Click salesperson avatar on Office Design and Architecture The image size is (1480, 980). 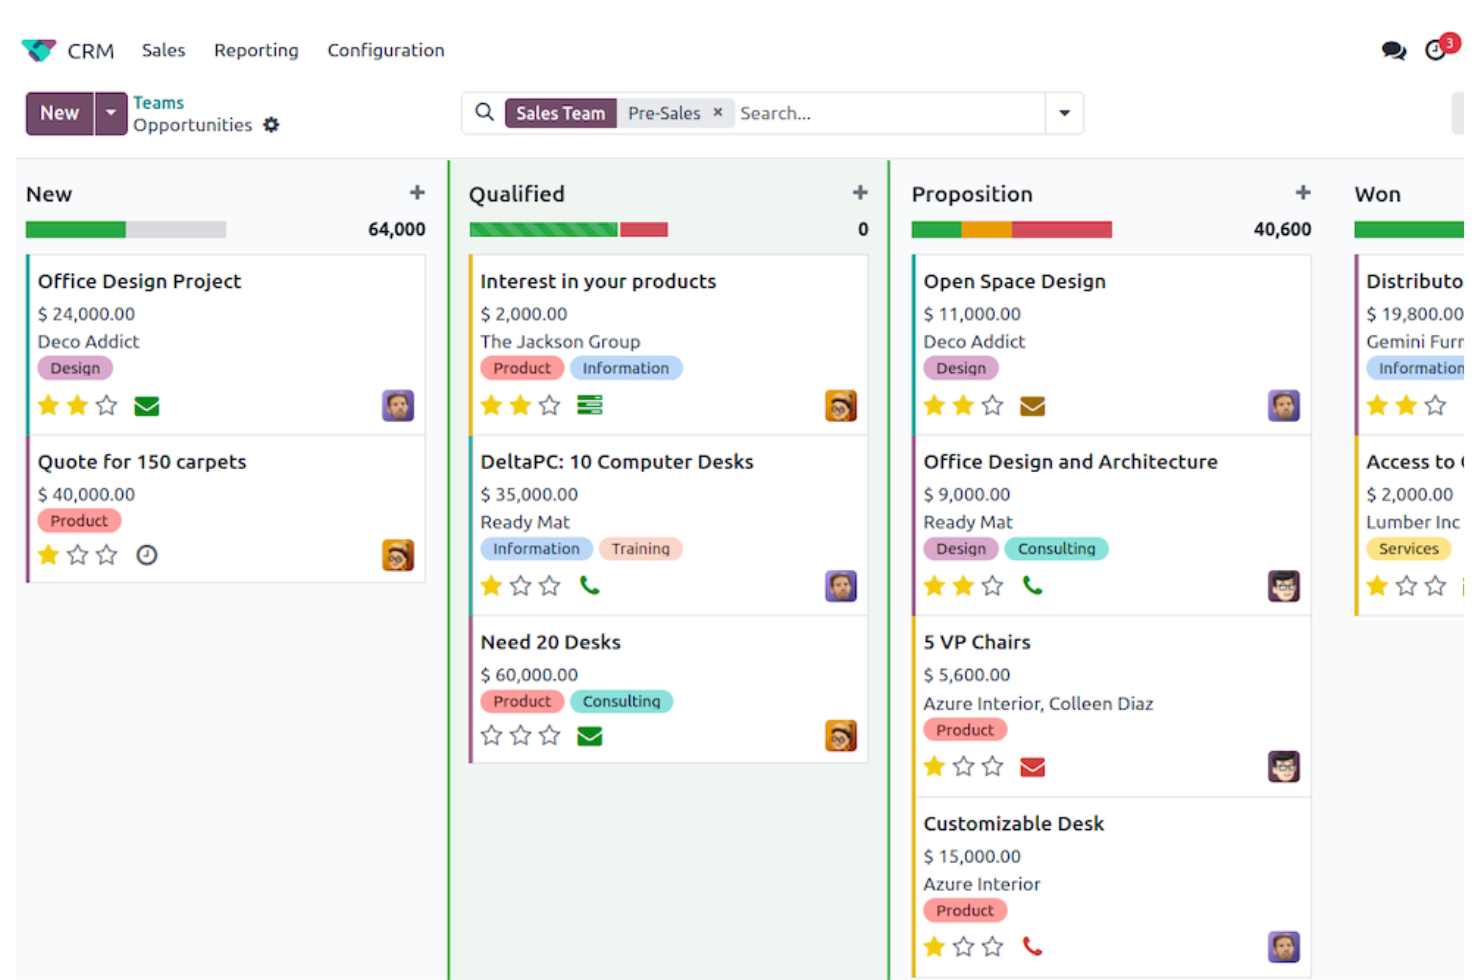(1284, 586)
